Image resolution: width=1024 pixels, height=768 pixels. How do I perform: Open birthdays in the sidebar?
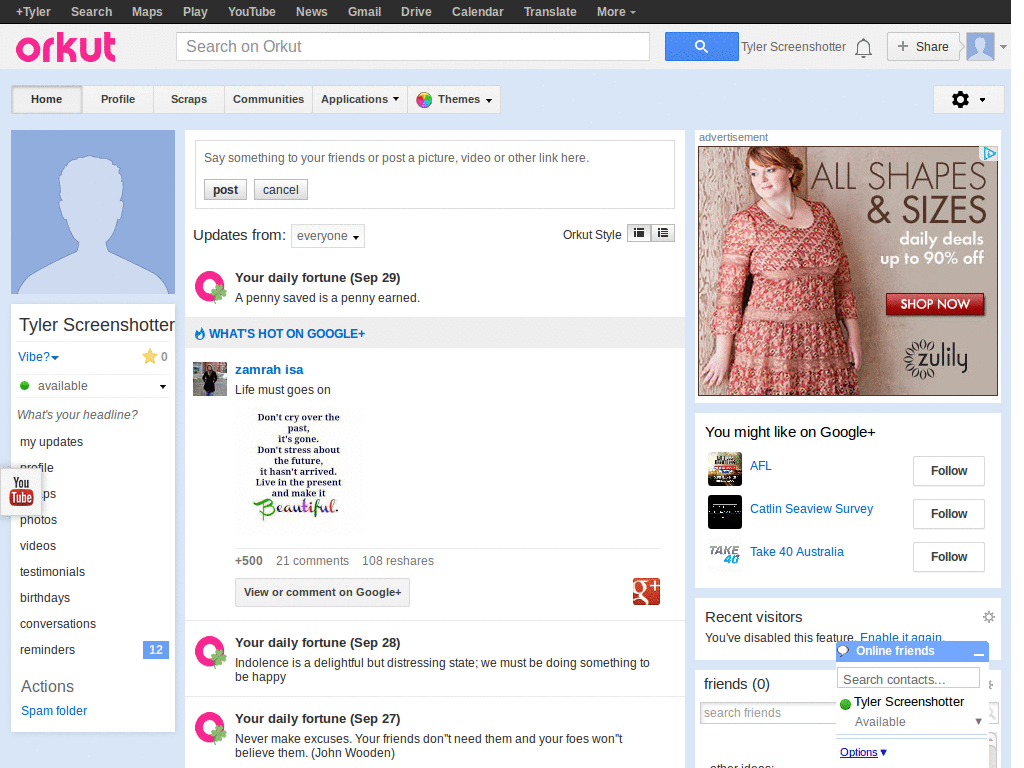[44, 598]
